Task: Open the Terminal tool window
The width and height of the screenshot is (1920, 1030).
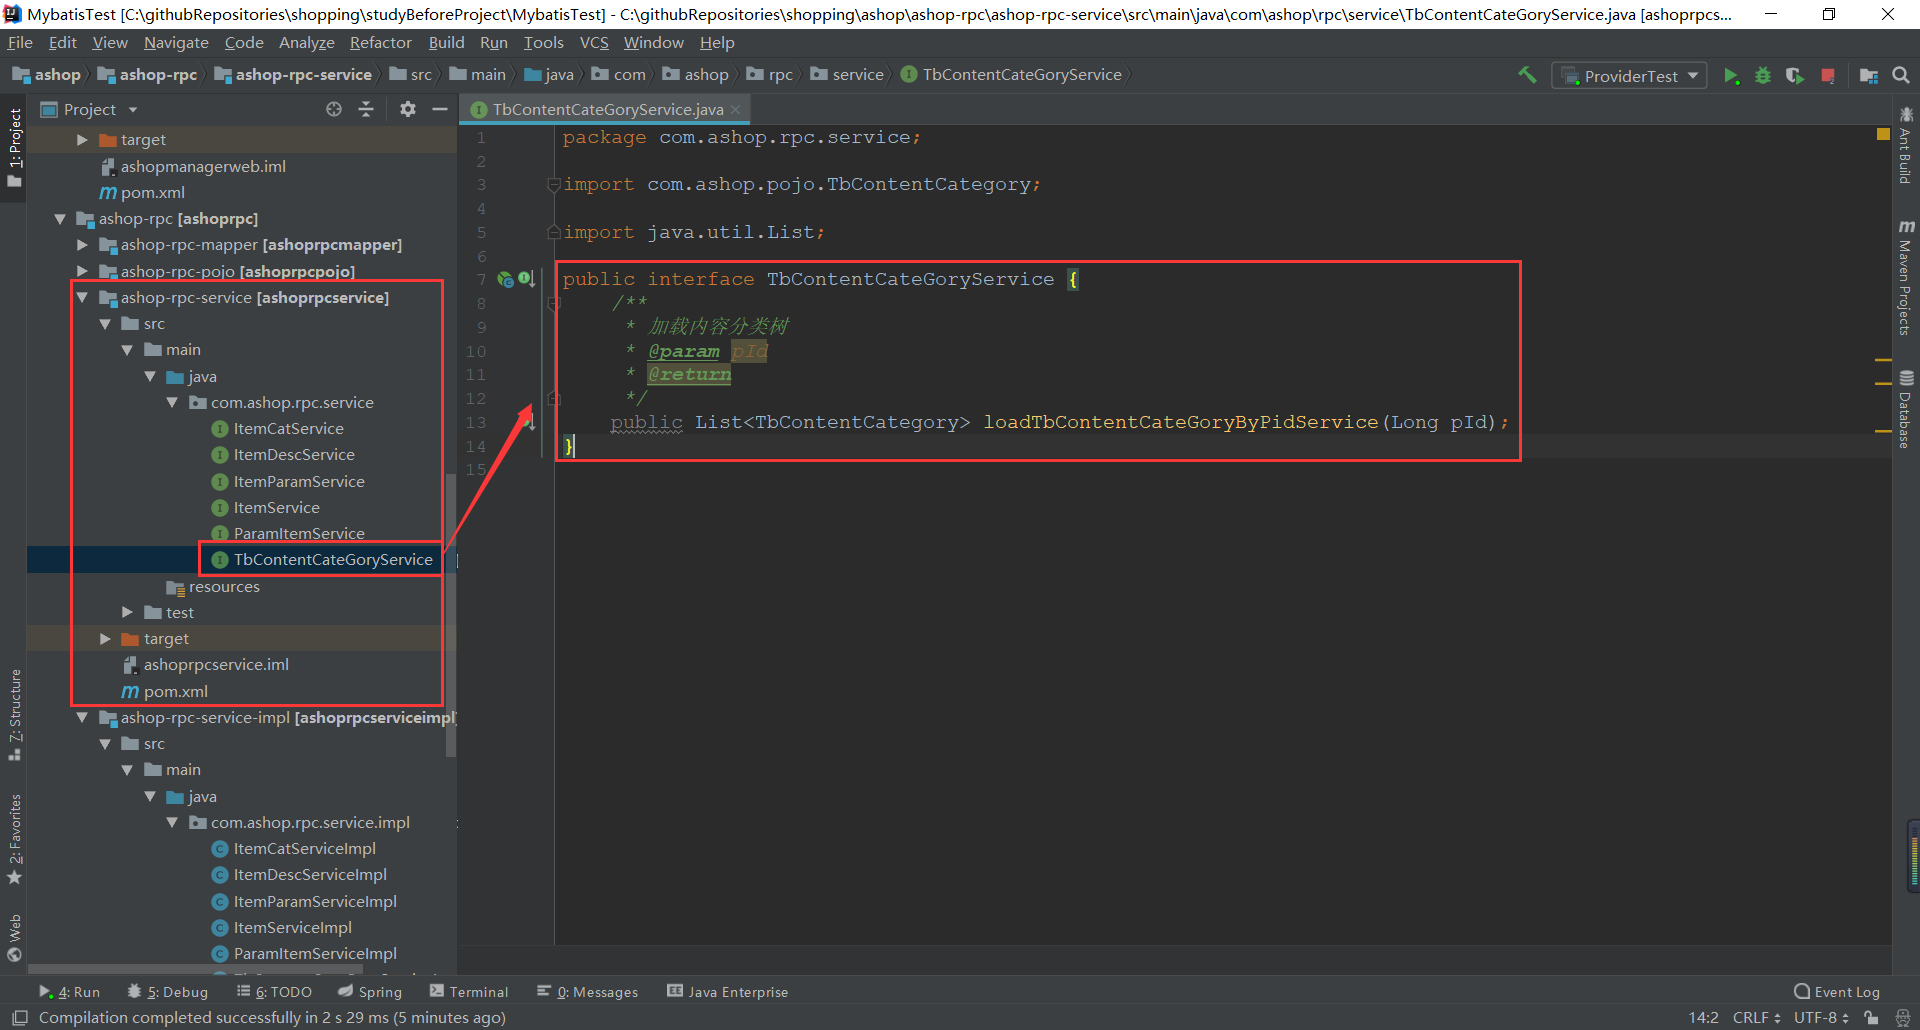Action: [469, 992]
